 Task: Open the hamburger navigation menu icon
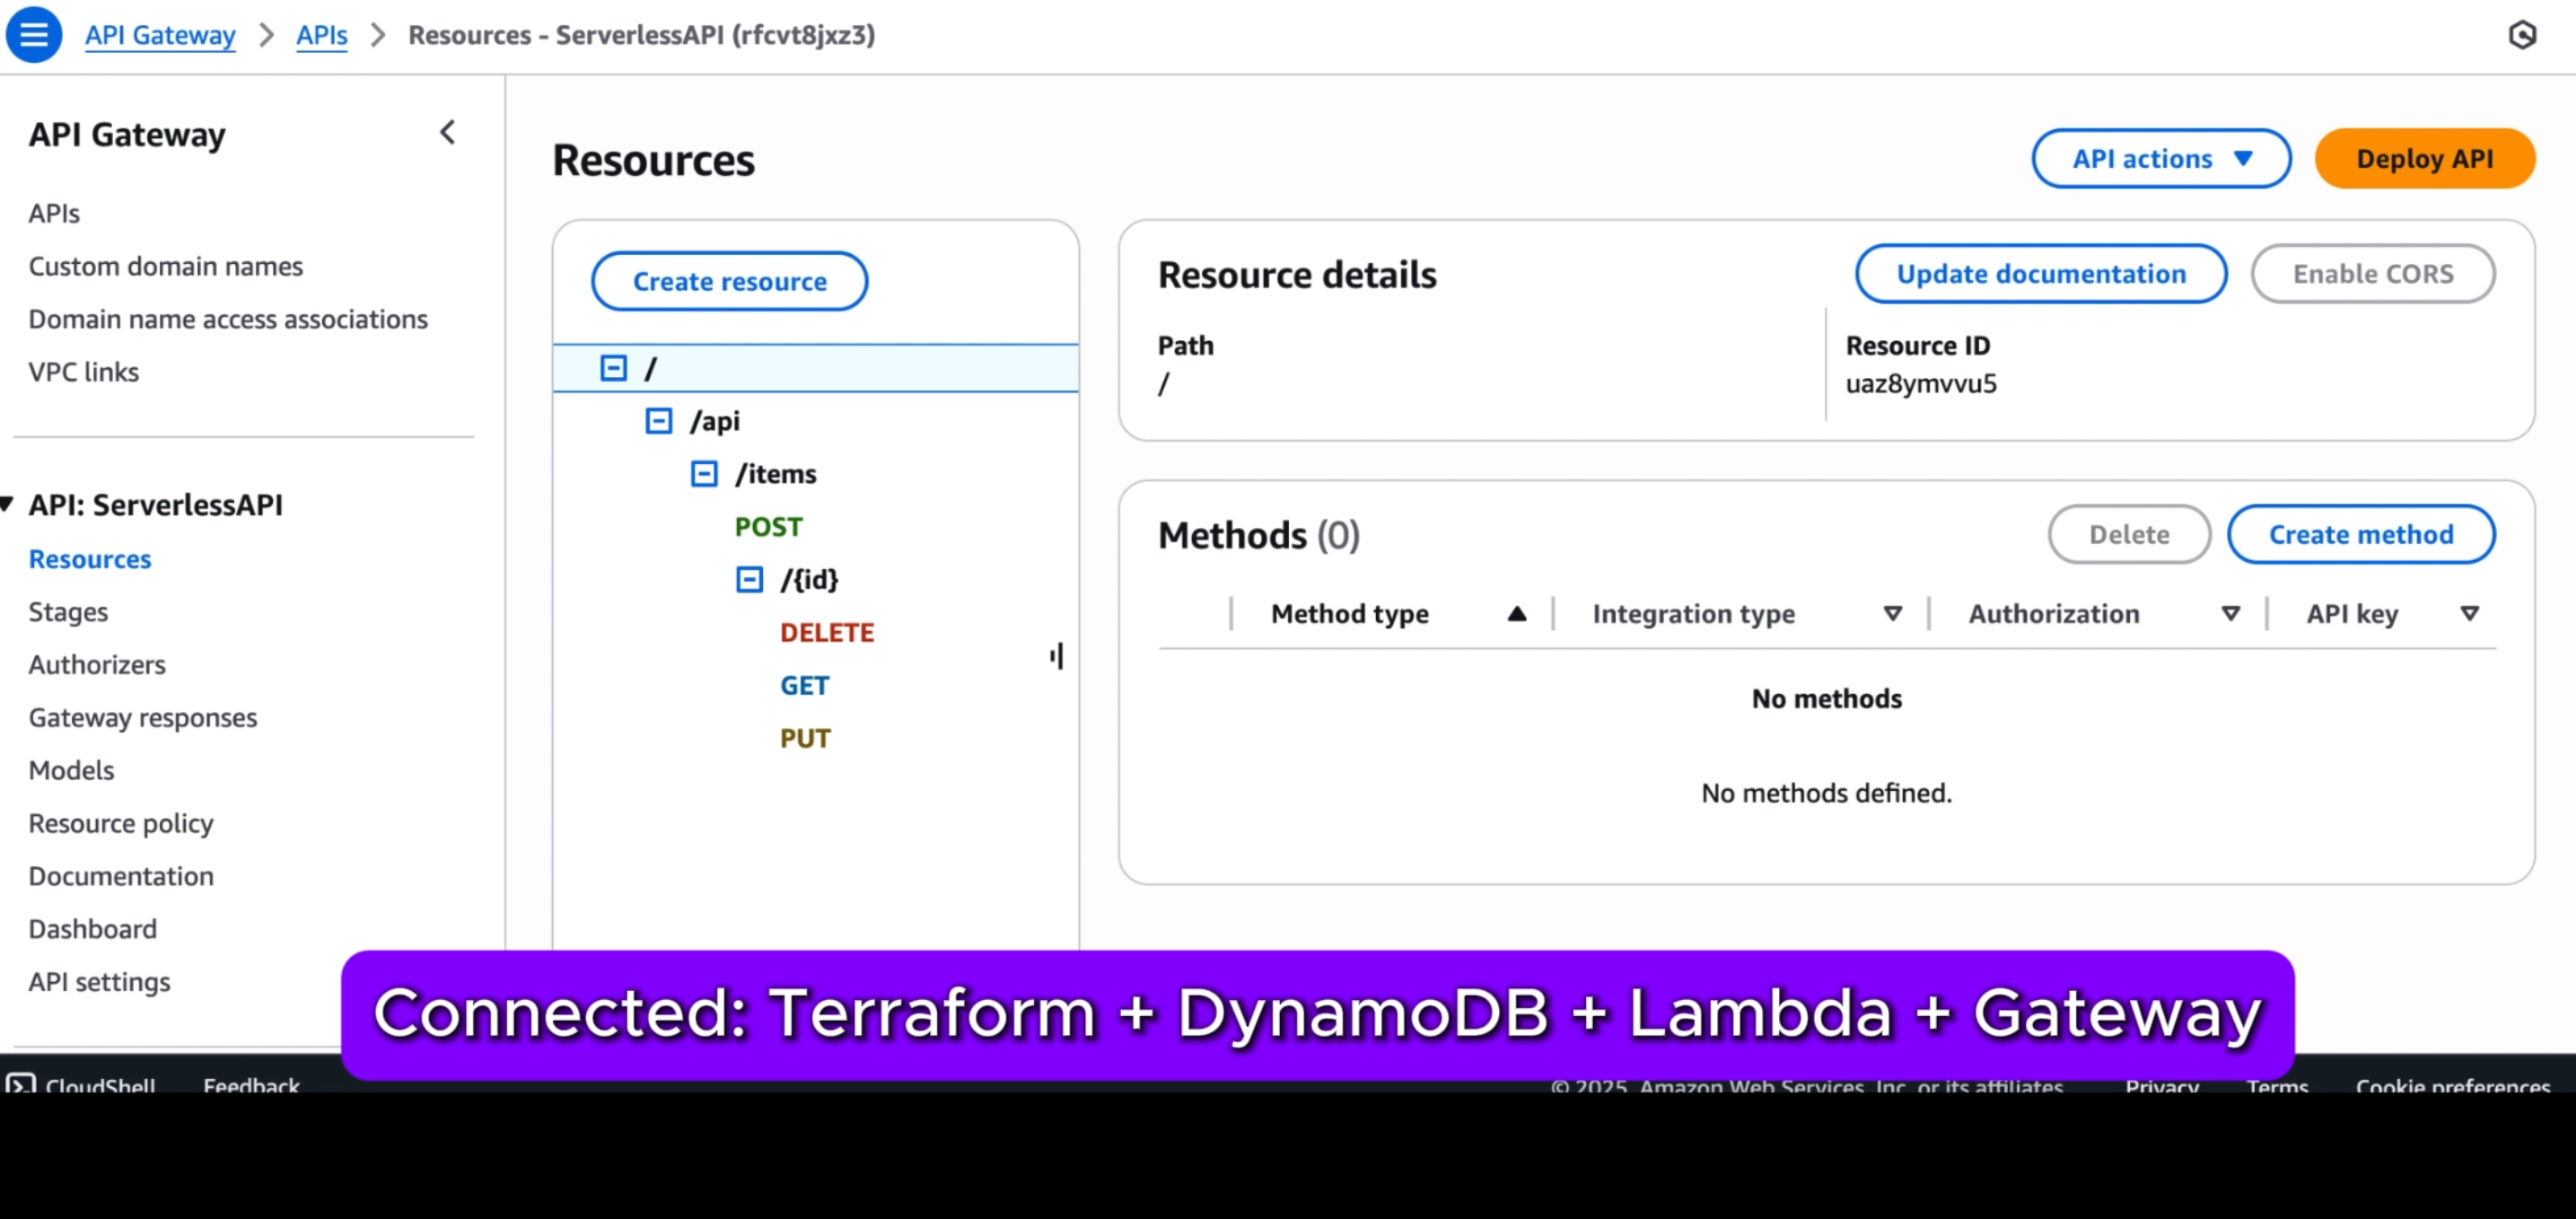point(33,35)
